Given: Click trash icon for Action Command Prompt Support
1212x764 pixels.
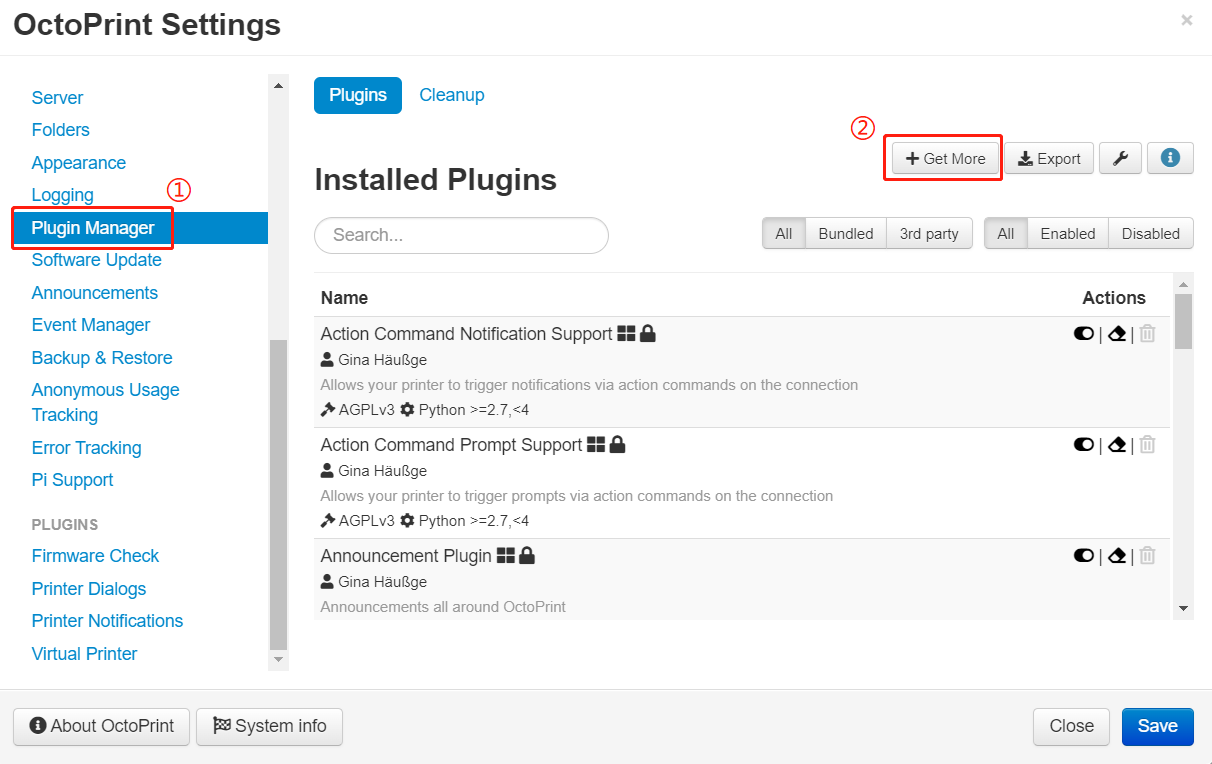Looking at the screenshot, I should (1148, 445).
